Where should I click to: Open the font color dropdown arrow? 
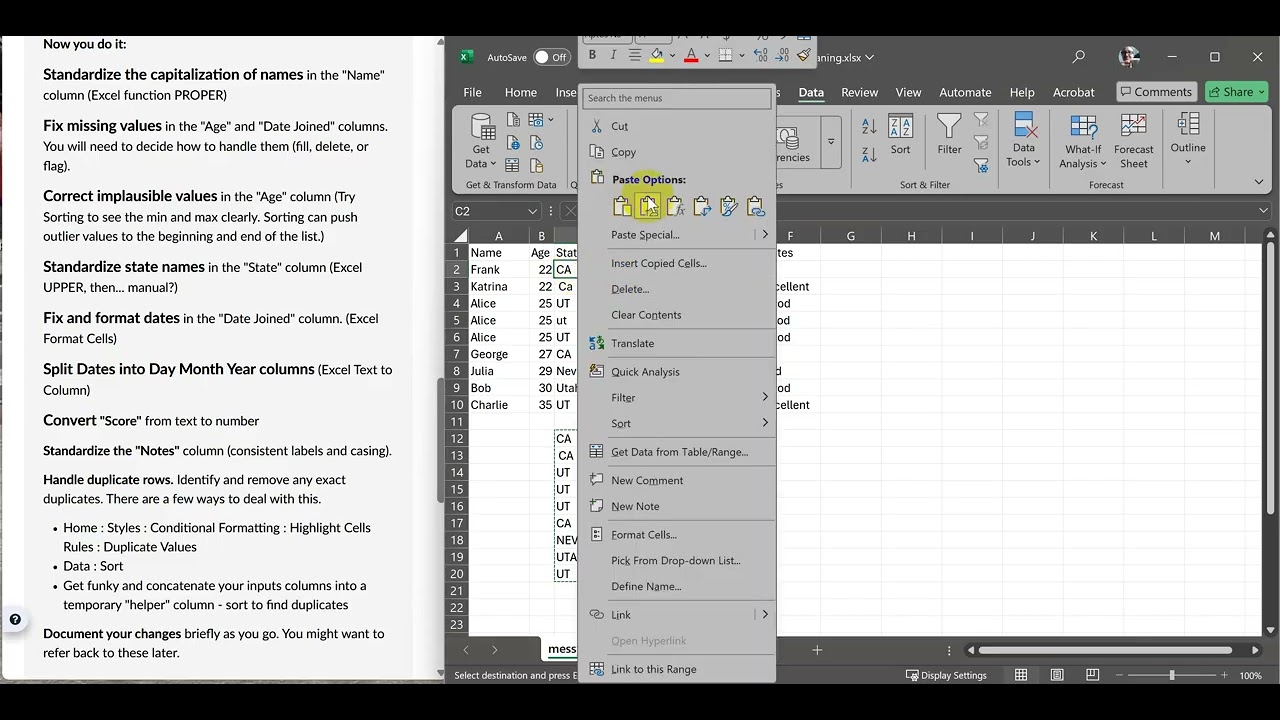(x=705, y=56)
